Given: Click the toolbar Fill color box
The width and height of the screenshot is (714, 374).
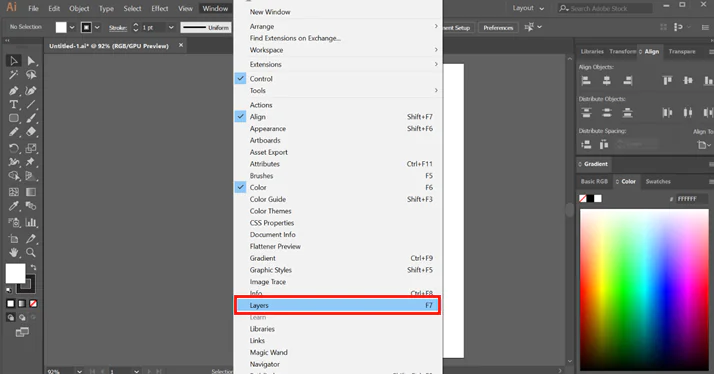Looking at the screenshot, I should pyautogui.click(x=15, y=274).
